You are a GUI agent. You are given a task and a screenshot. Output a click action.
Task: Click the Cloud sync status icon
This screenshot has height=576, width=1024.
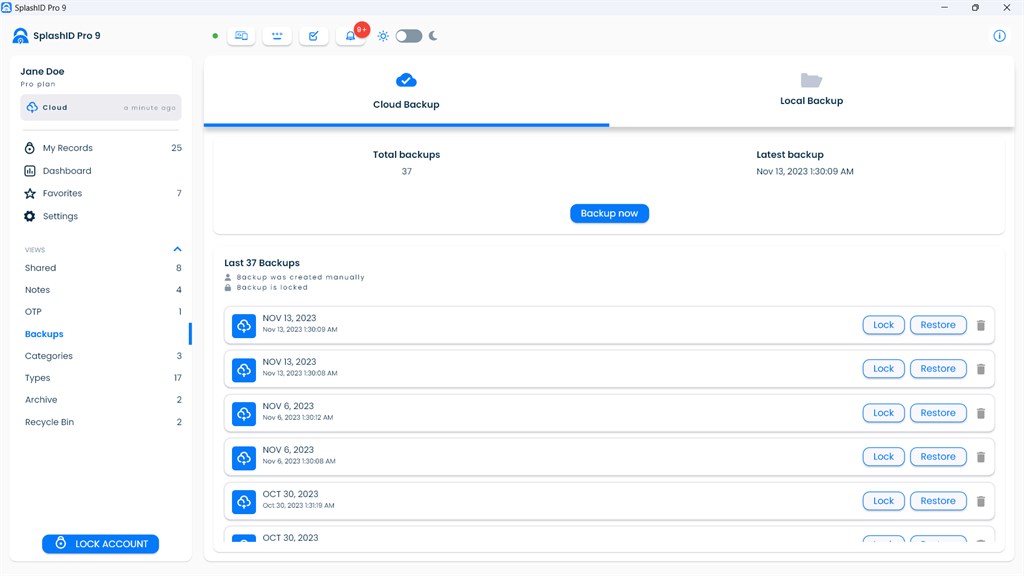click(32, 107)
